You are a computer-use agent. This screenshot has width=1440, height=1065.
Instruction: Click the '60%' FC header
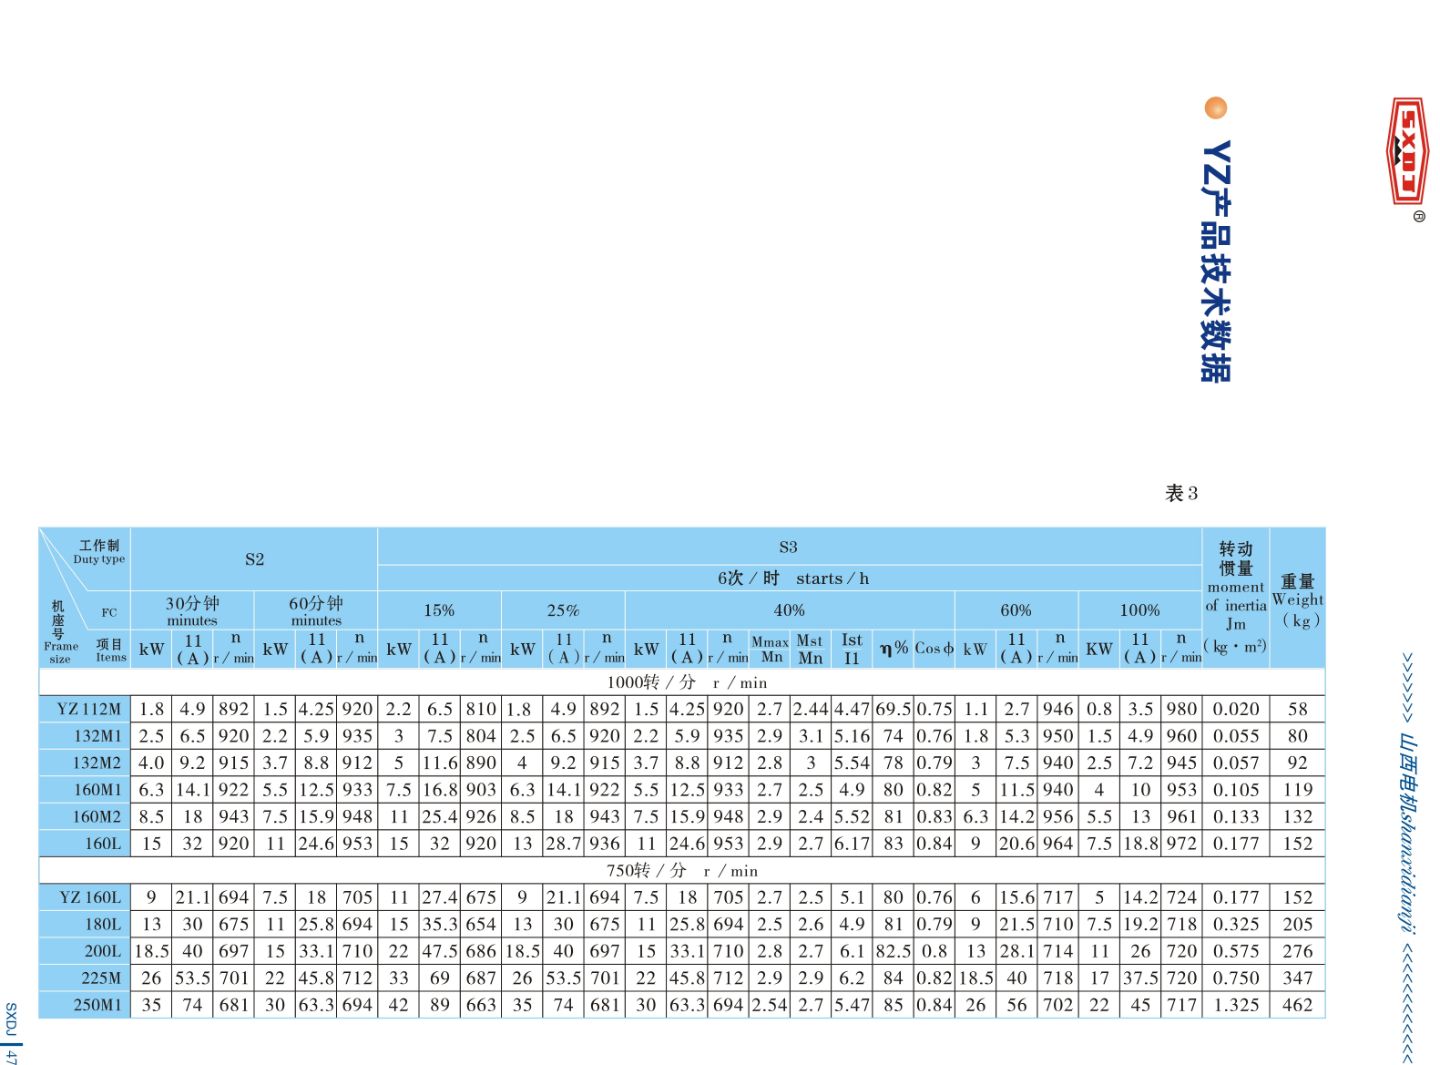pyautogui.click(x=1016, y=610)
